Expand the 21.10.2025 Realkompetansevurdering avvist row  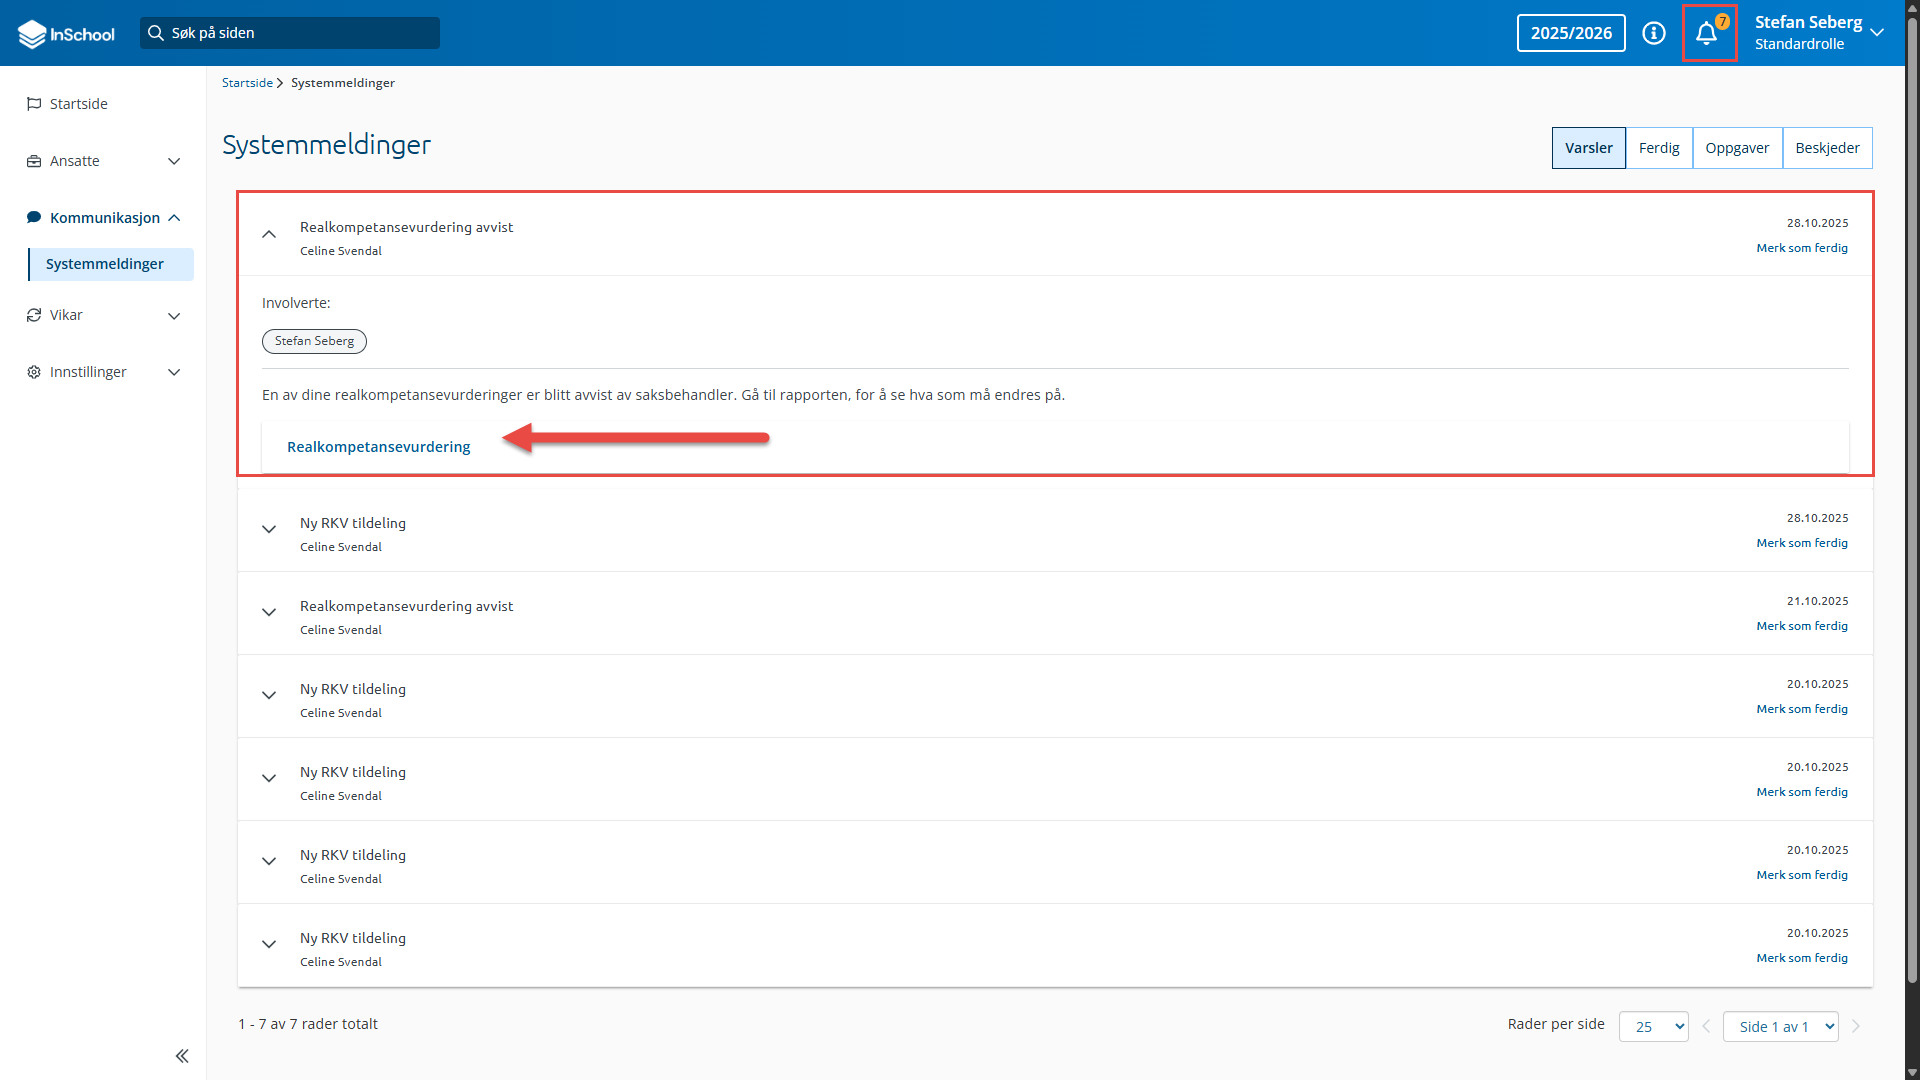point(269,612)
